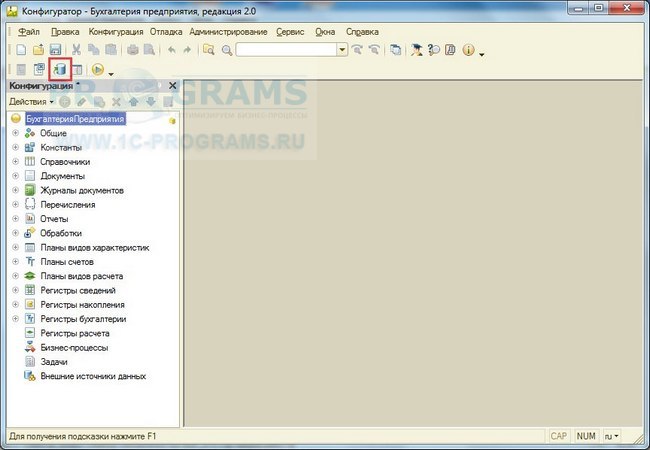The image size is (650, 450).
Task: Click the Справочники catalog icon in tree
Action: tap(31, 161)
